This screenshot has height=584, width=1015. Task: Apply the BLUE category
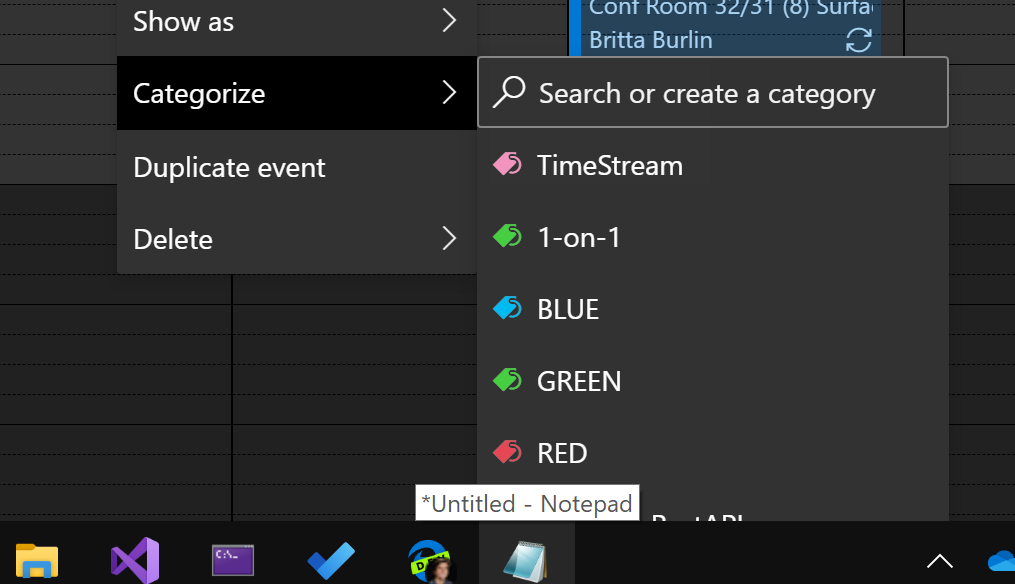713,309
